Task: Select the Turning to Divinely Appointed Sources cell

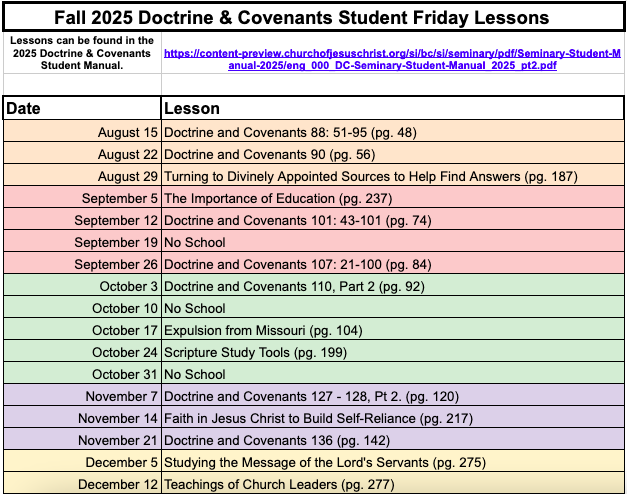Action: click(x=393, y=176)
